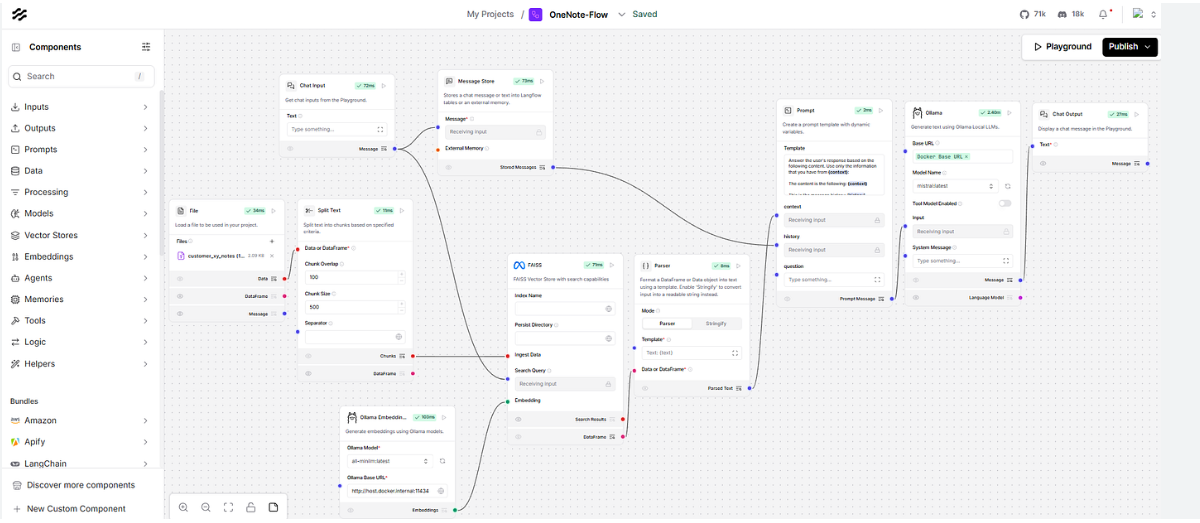This screenshot has height=523, width=1200.
Task: Run the Split Text component play icon
Action: tap(402, 211)
